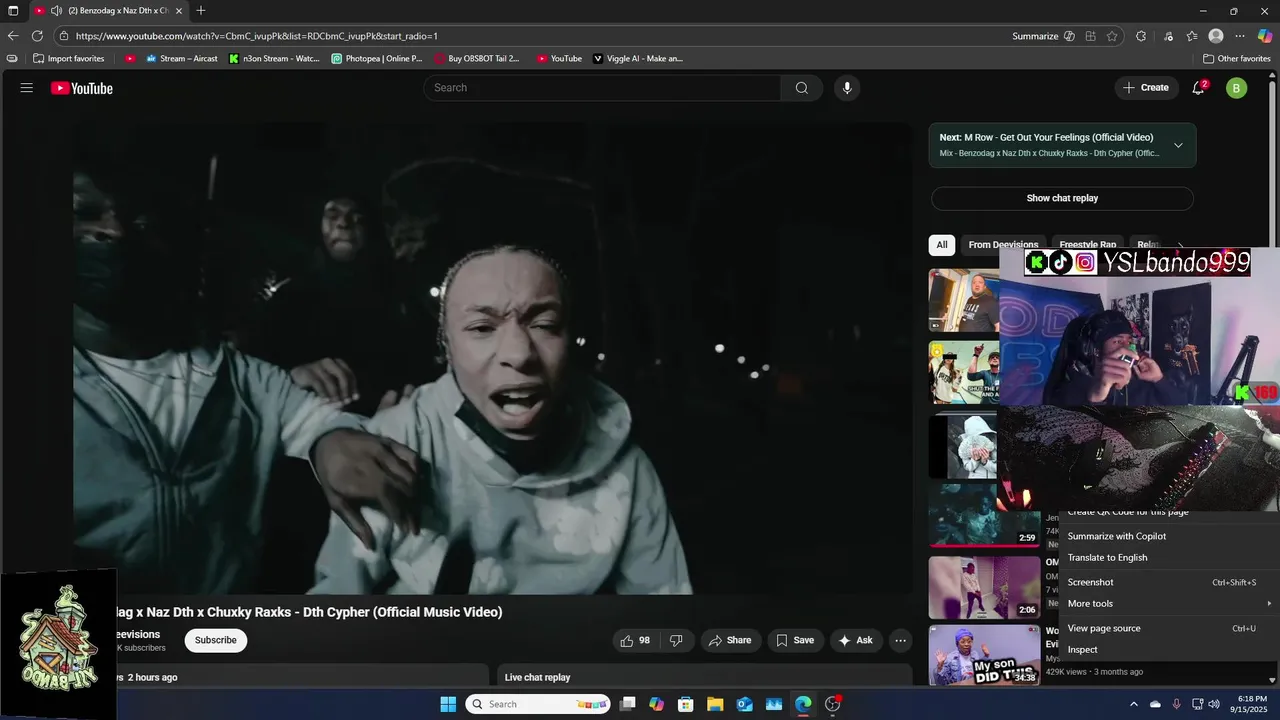Screen dimensions: 1280x720
Task: Mute tab via speaker icon on tab
Action: click(x=56, y=11)
